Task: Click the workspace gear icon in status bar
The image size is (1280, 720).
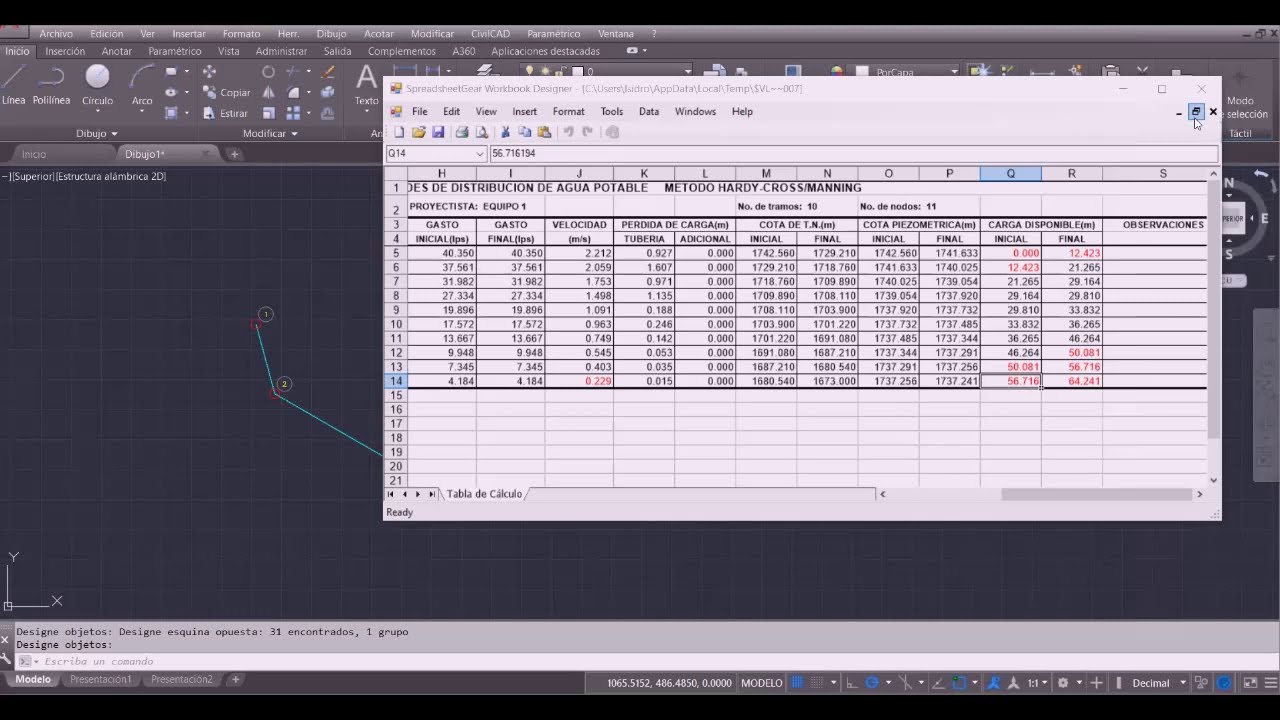Action: (x=1063, y=683)
